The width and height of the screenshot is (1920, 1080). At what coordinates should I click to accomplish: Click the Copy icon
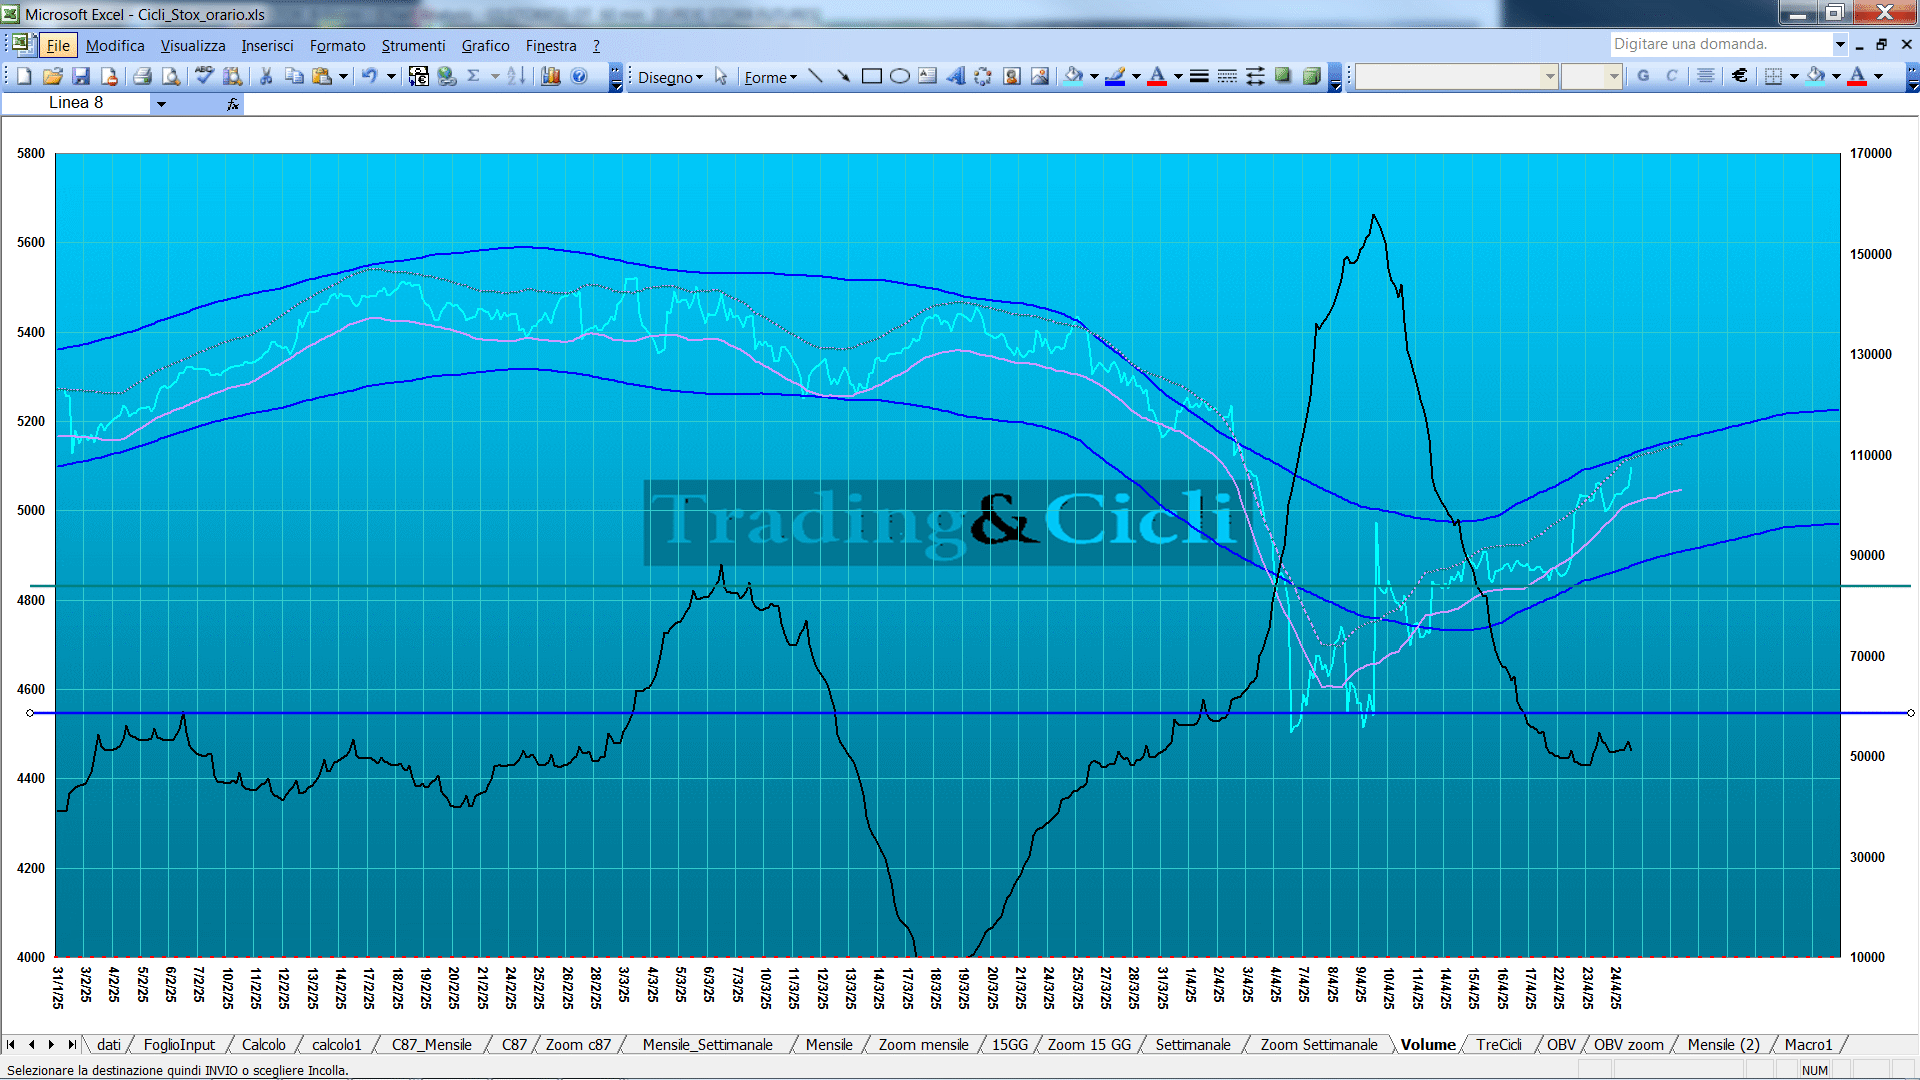tap(294, 76)
